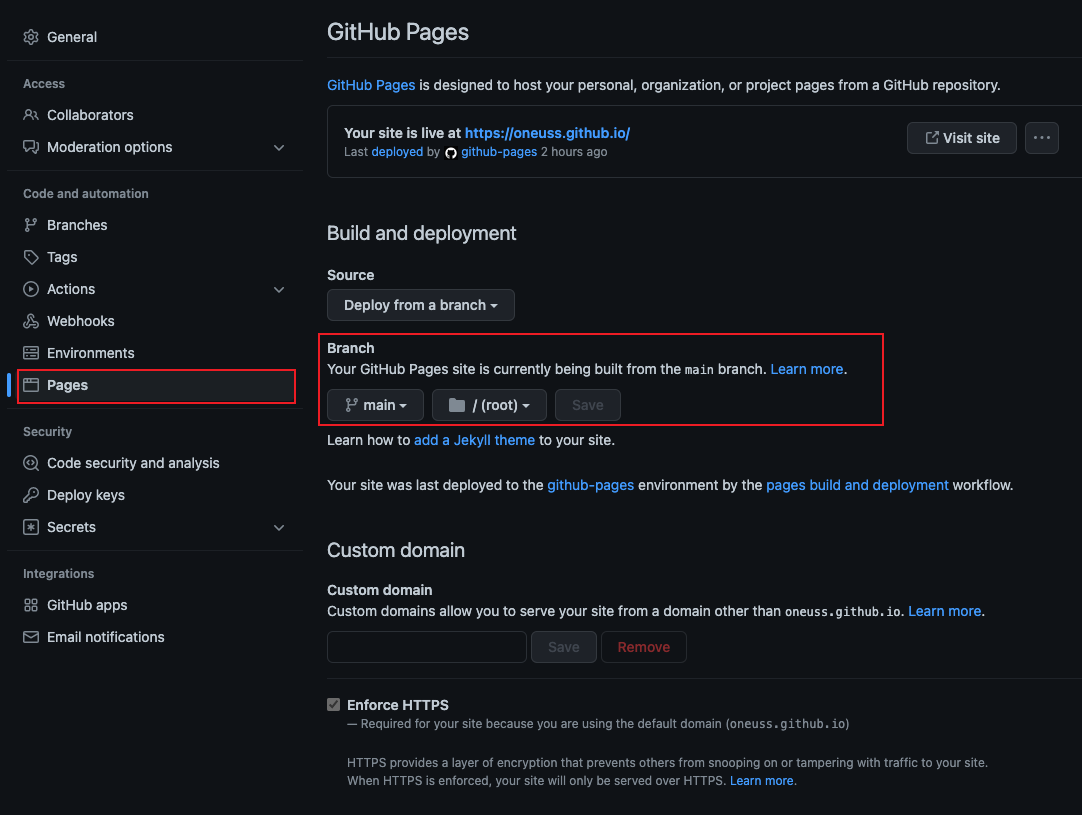The height and width of the screenshot is (815, 1082).
Task: Click the Tags label icon
Action: [30, 257]
